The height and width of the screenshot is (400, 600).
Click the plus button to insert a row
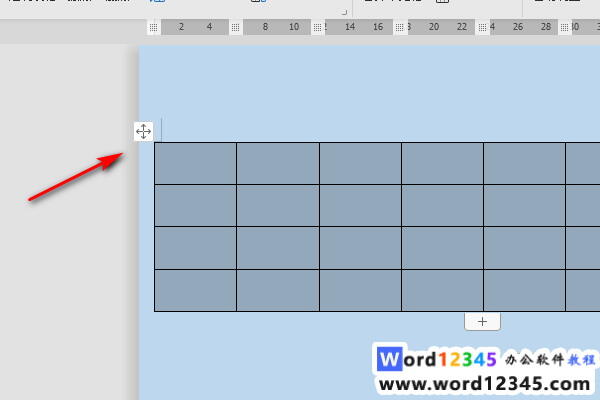pyautogui.click(x=482, y=322)
